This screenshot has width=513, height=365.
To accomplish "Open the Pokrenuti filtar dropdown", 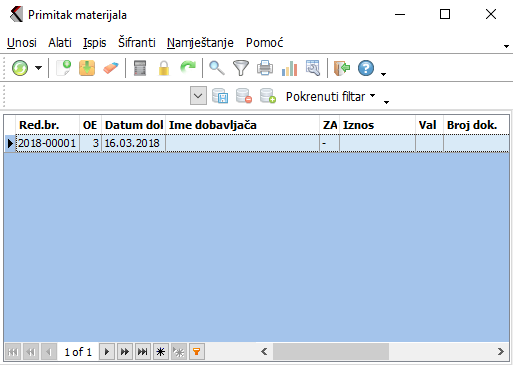I will 330,97.
